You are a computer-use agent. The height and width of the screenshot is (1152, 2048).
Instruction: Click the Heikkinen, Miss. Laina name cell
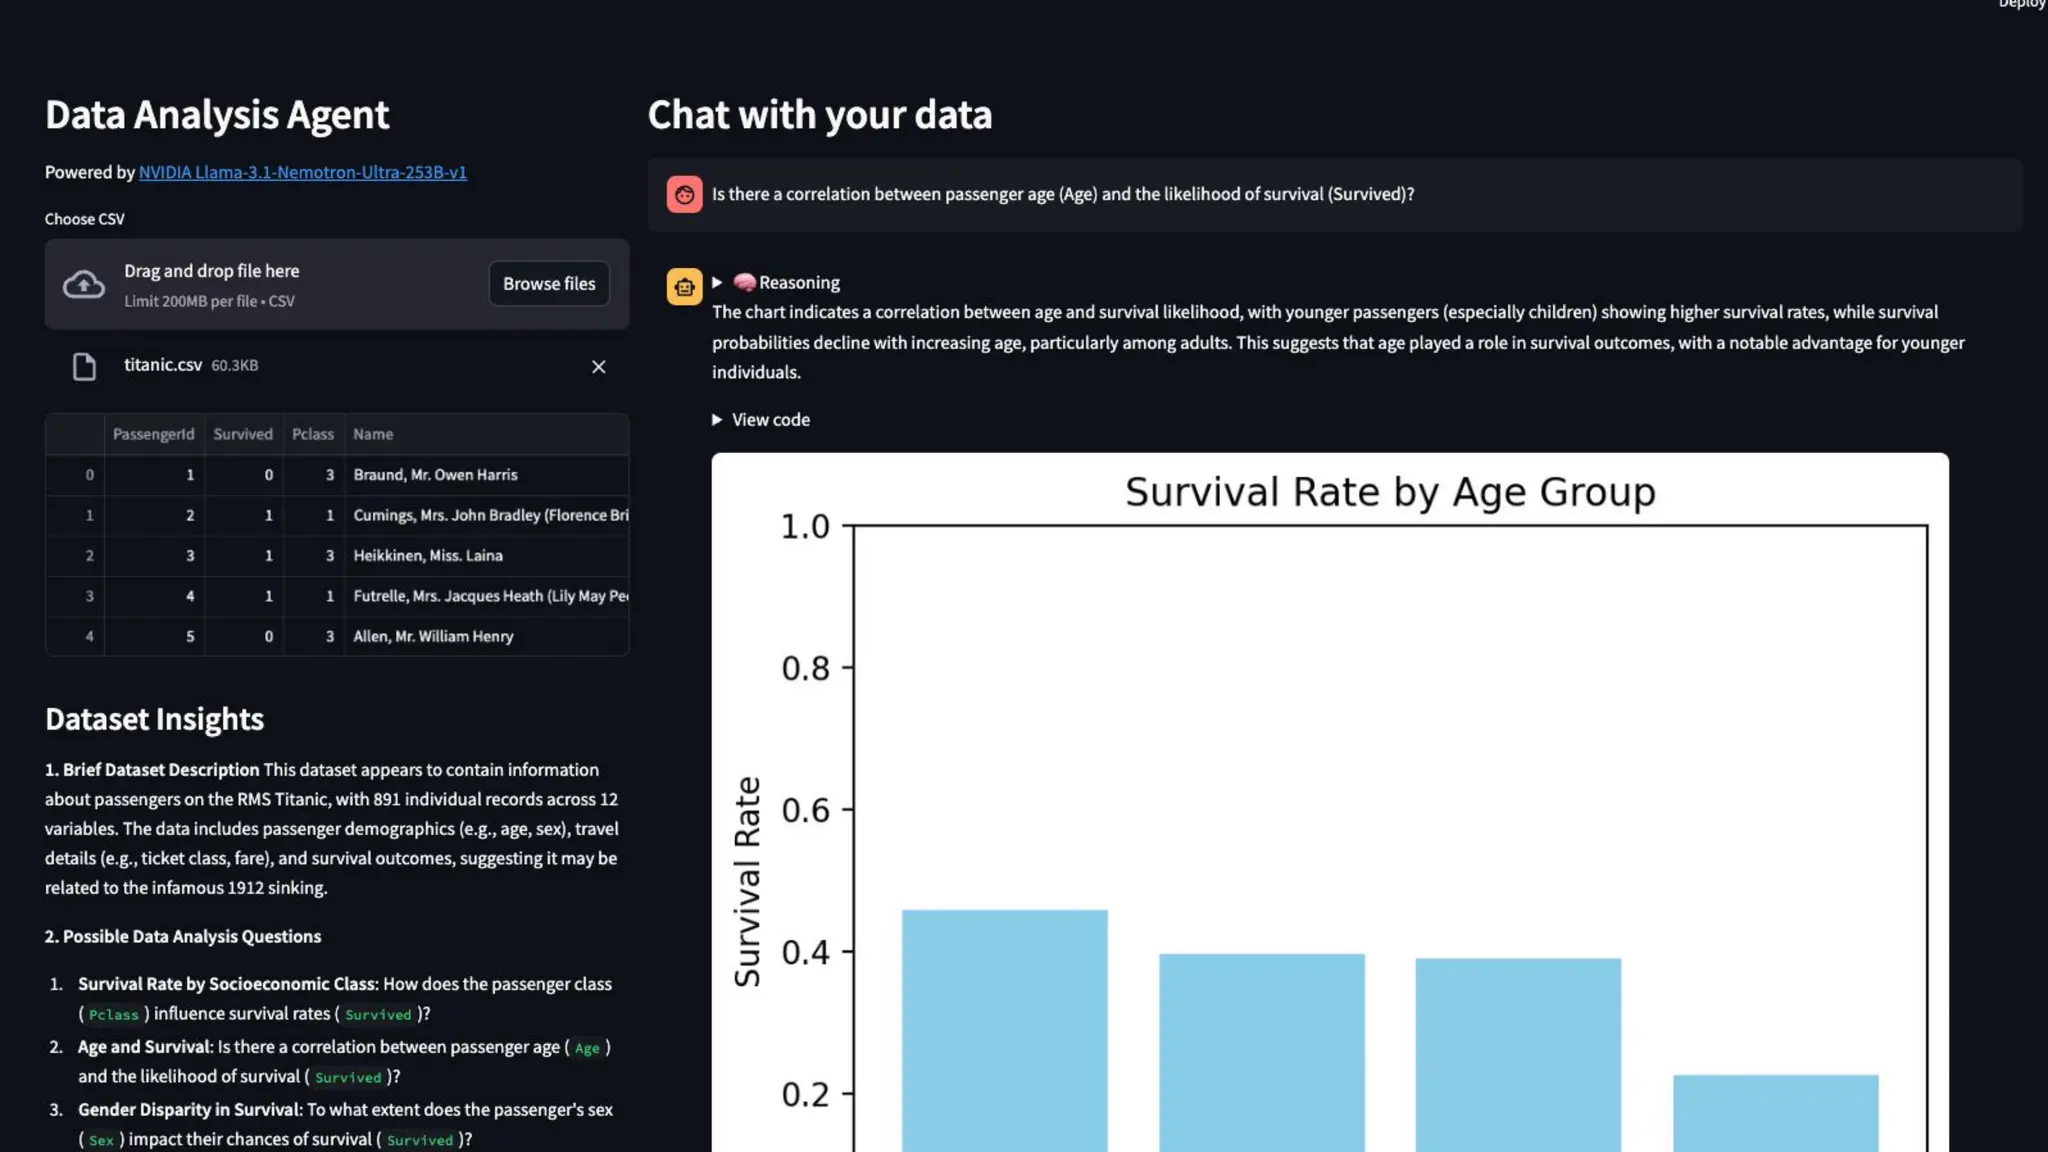tap(428, 556)
